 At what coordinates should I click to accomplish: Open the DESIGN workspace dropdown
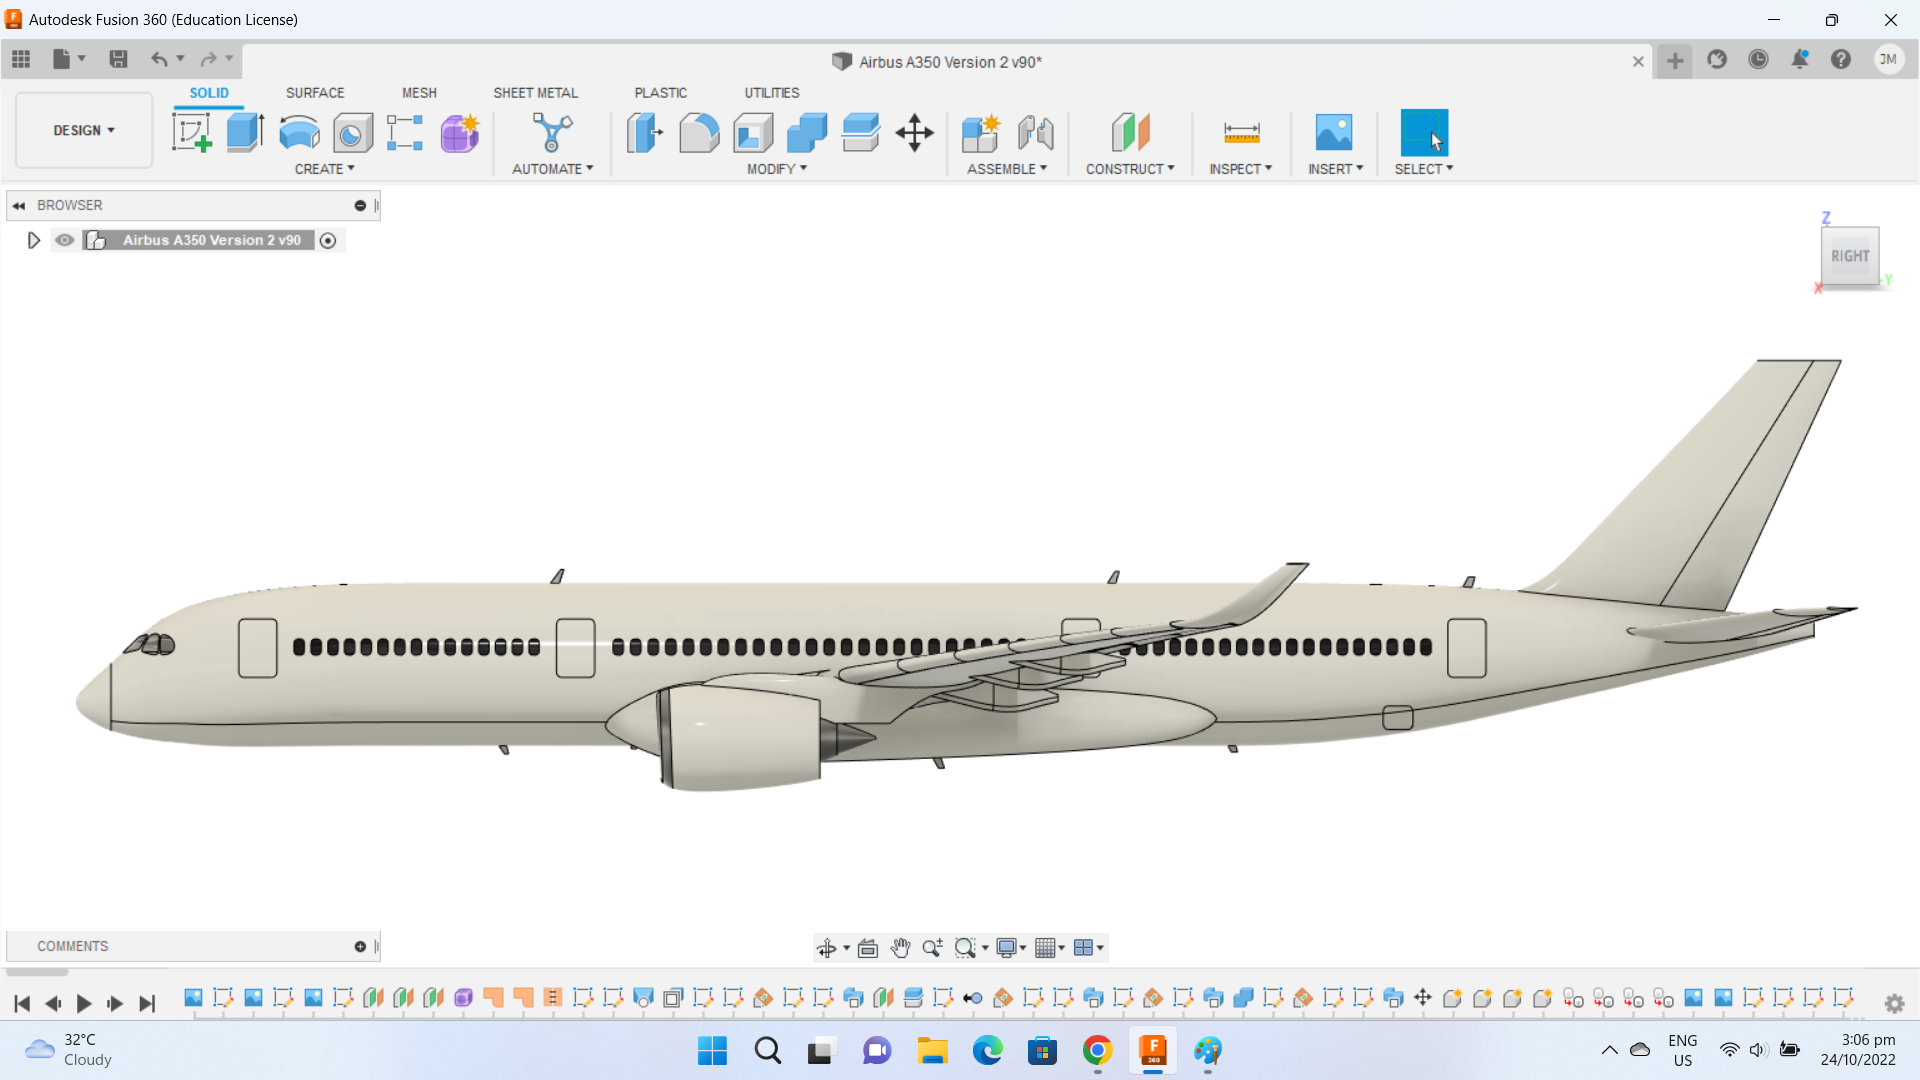pos(84,130)
